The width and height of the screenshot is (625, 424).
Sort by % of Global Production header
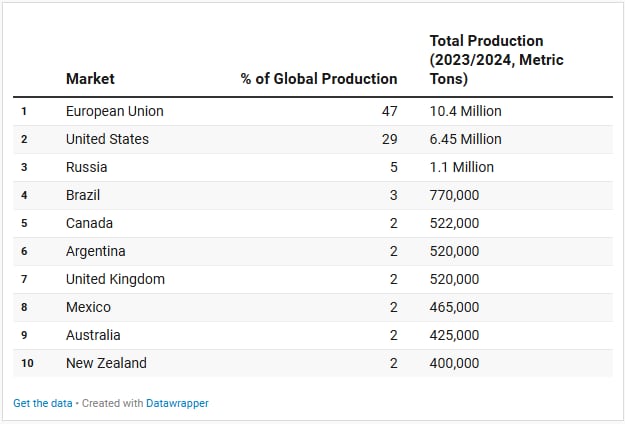[x=318, y=78]
